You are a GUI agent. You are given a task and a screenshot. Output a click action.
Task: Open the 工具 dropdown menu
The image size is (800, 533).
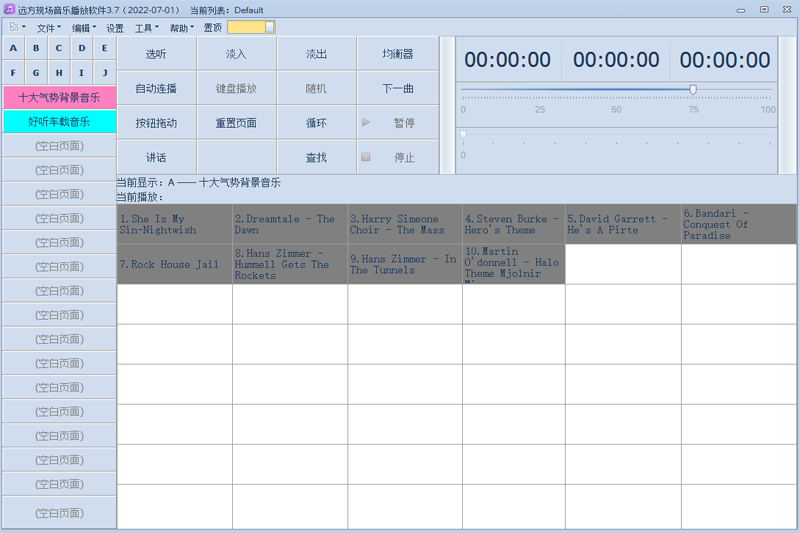point(146,28)
